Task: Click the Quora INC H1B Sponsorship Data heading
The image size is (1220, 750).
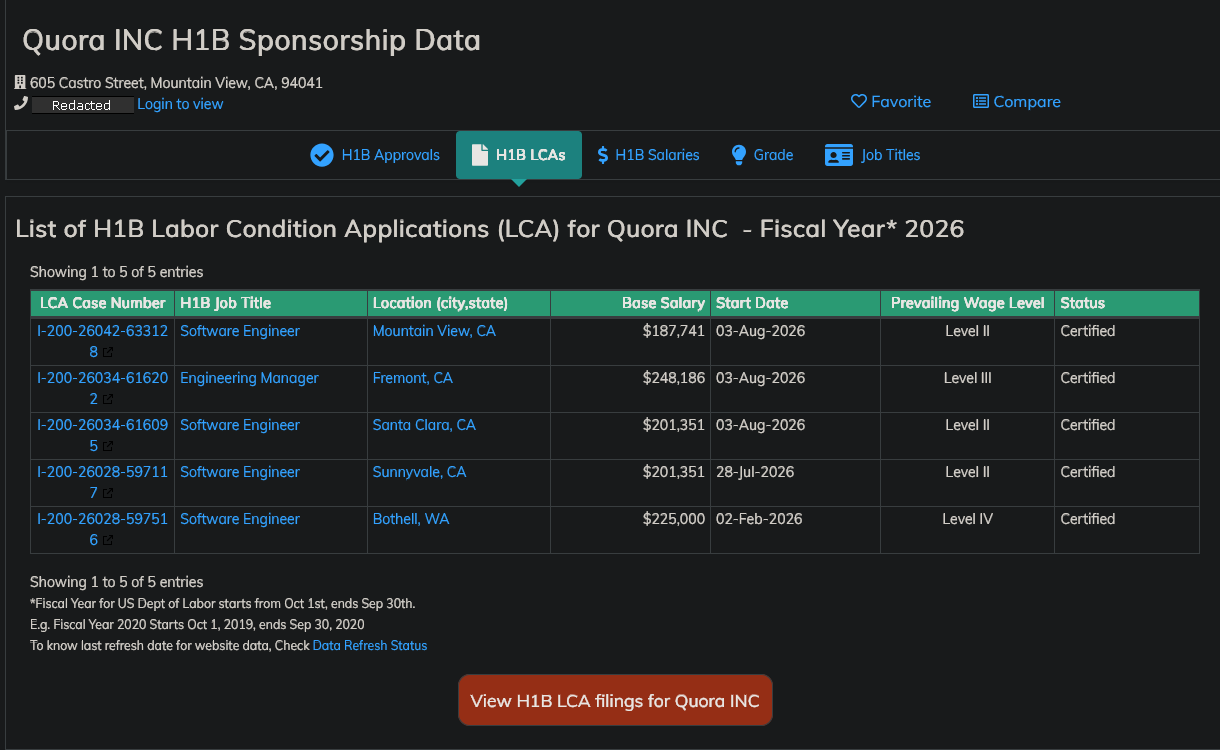Action: (x=251, y=40)
